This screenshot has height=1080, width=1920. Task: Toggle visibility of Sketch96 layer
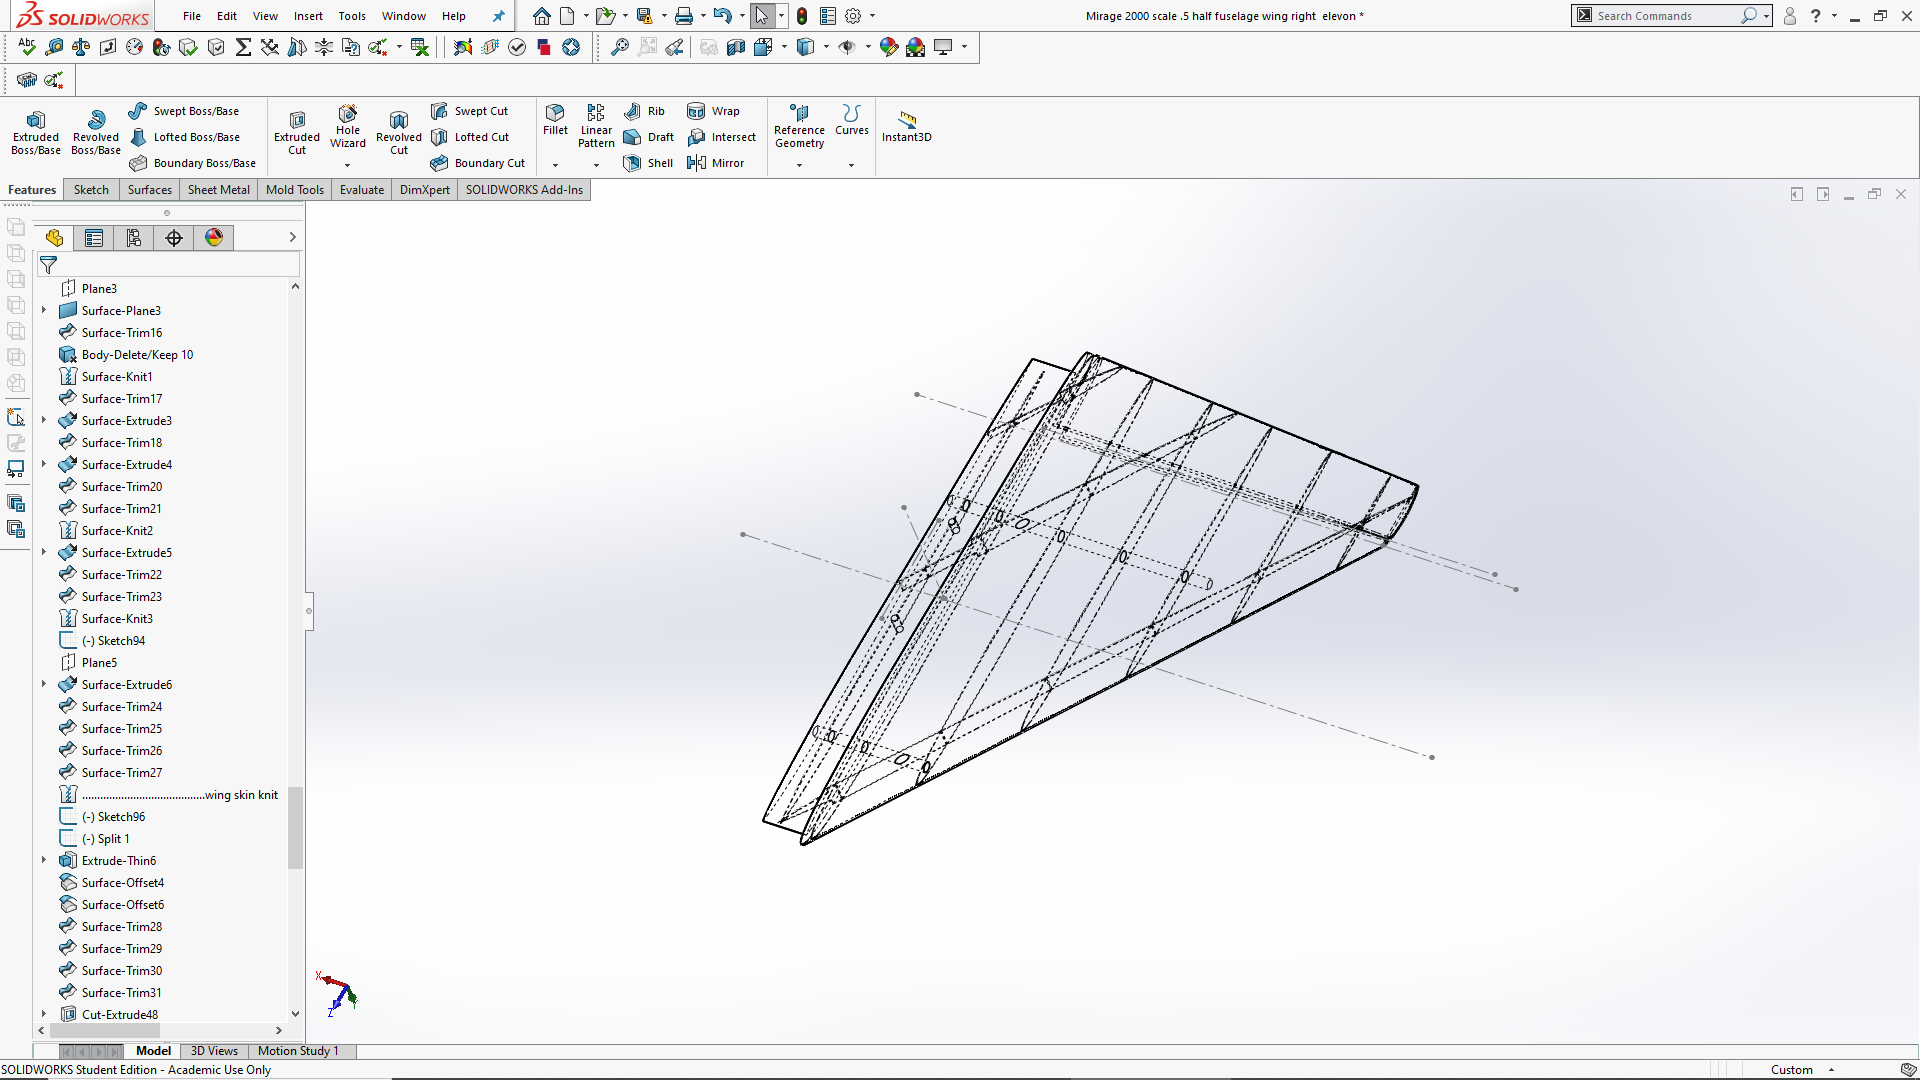(71, 815)
